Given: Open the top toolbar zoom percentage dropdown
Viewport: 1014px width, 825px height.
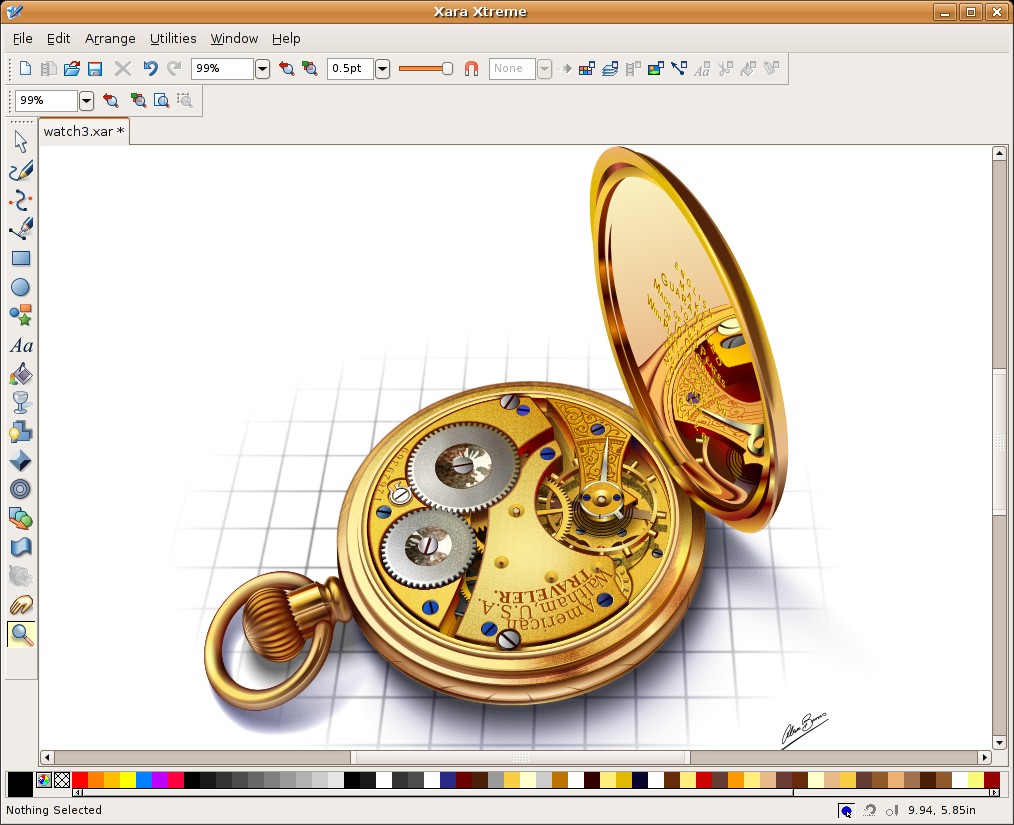Looking at the screenshot, I should [262, 69].
